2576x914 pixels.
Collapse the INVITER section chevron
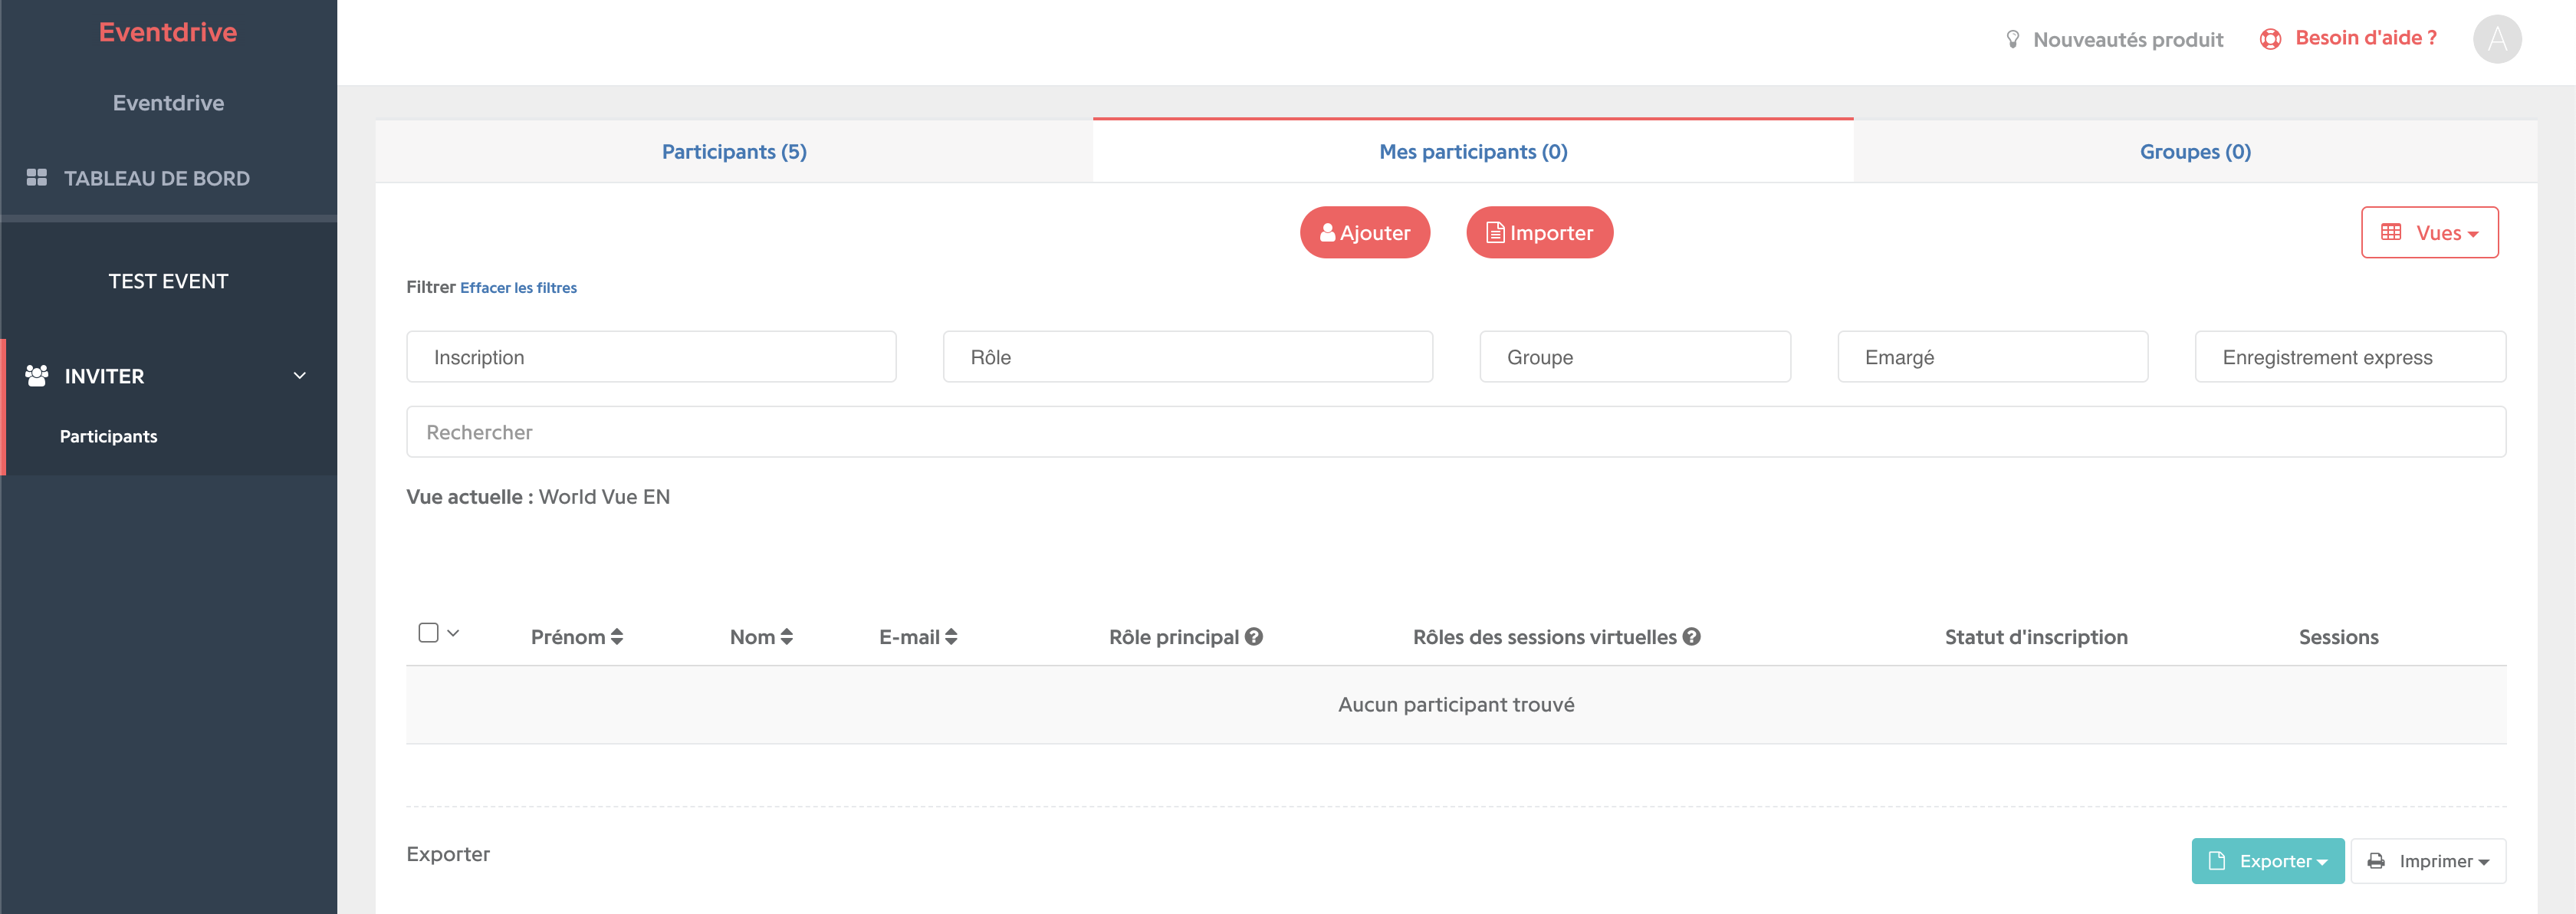pyautogui.click(x=299, y=375)
